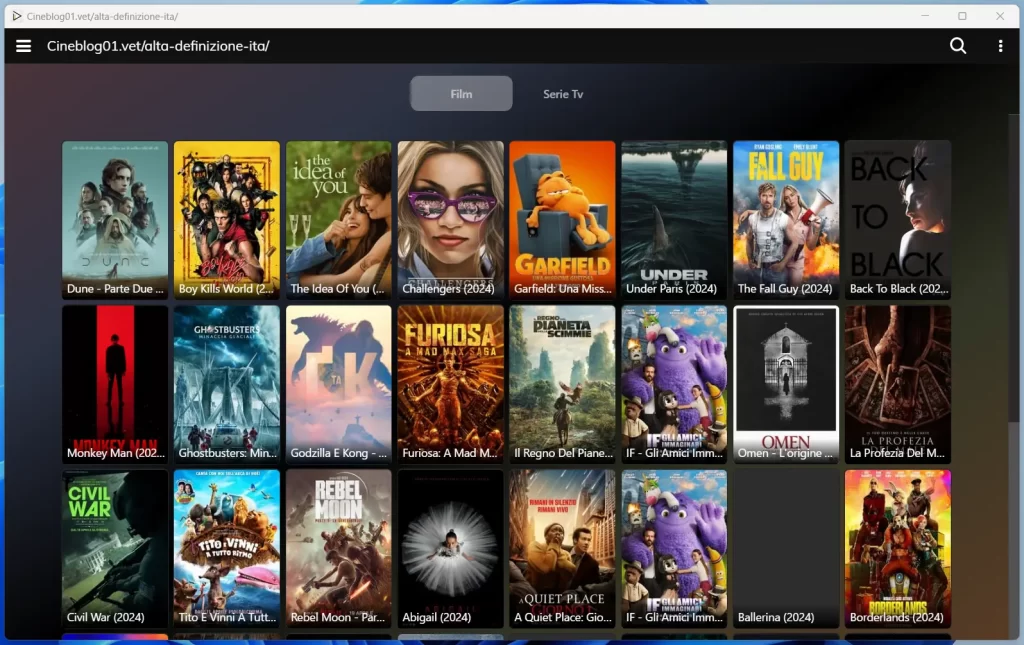Open A Quiet Place poster
The height and width of the screenshot is (645, 1024).
click(562, 549)
